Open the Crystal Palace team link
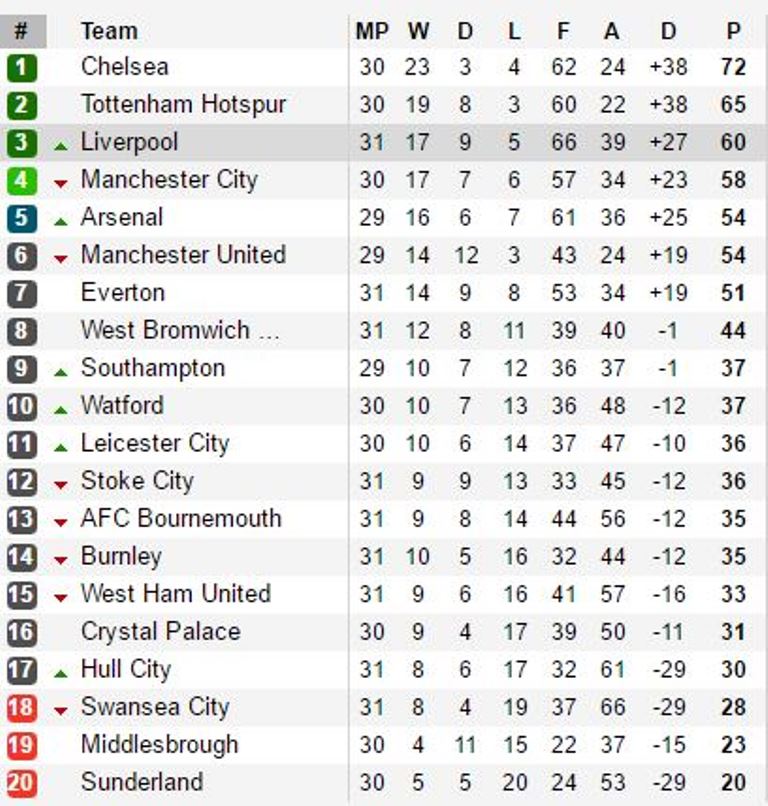Image resolution: width=768 pixels, height=806 pixels. 160,632
